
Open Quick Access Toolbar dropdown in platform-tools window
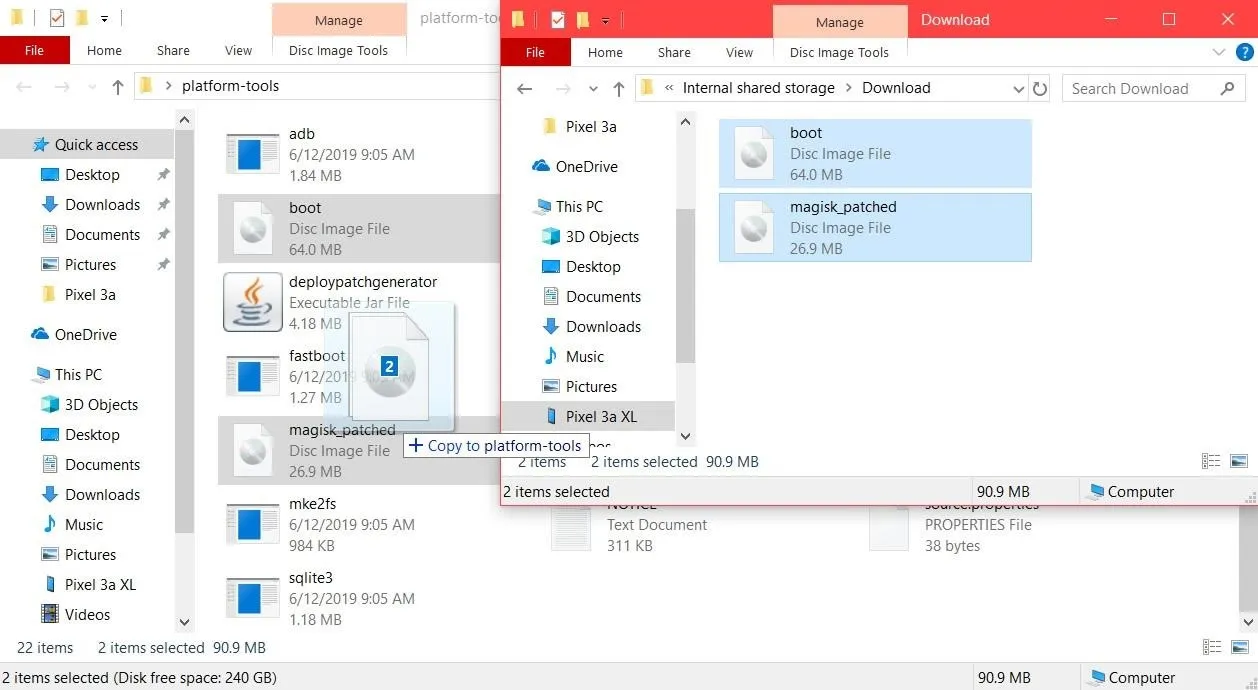(x=104, y=19)
